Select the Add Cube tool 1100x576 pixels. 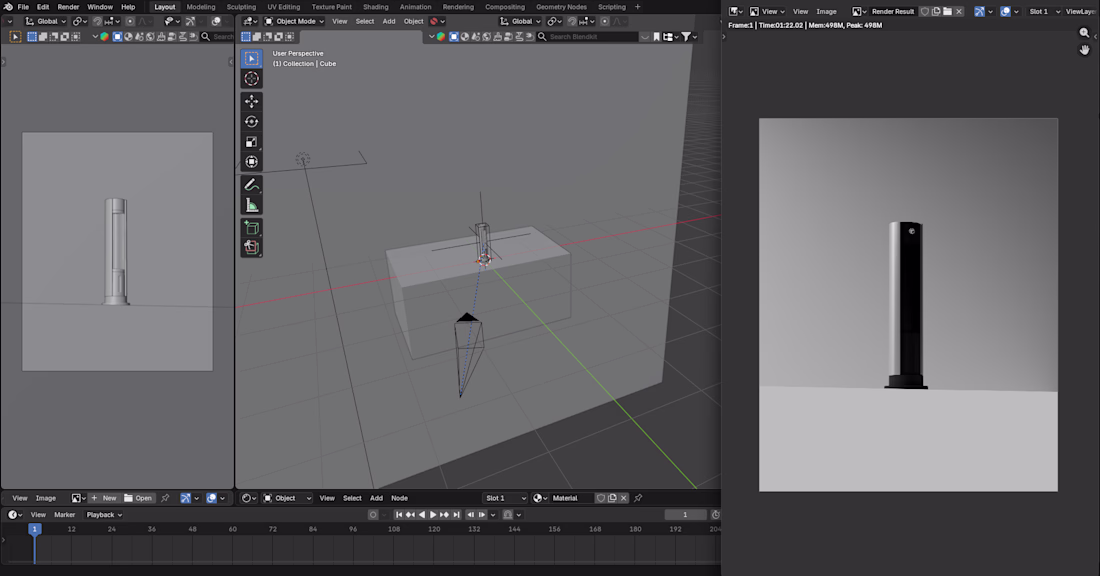coord(251,227)
